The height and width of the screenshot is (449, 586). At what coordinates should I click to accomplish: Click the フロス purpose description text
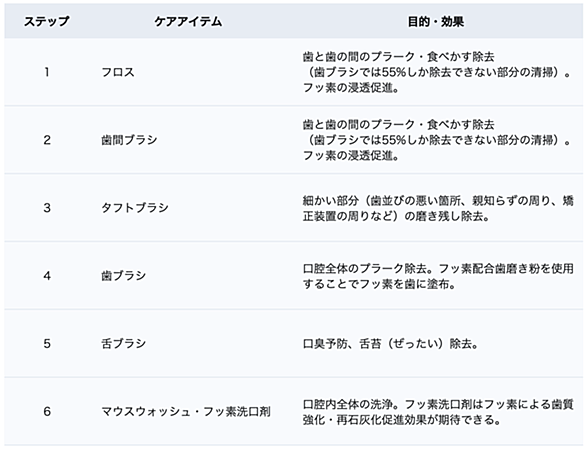pyautogui.click(x=437, y=72)
